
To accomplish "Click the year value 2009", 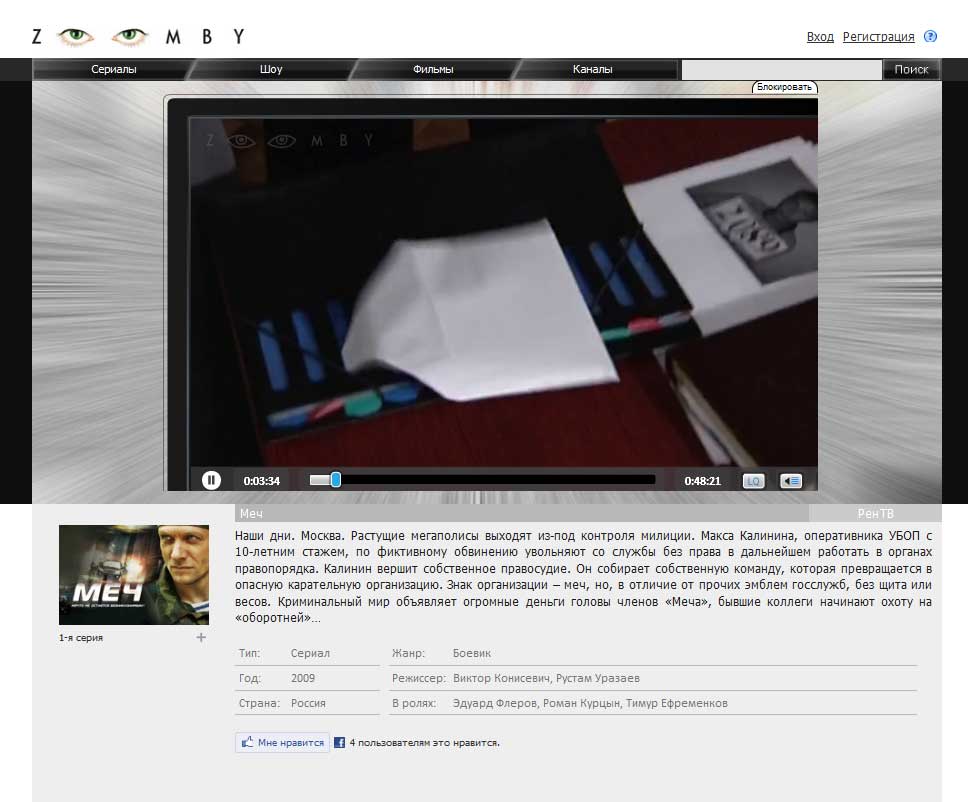I will (x=303, y=678).
